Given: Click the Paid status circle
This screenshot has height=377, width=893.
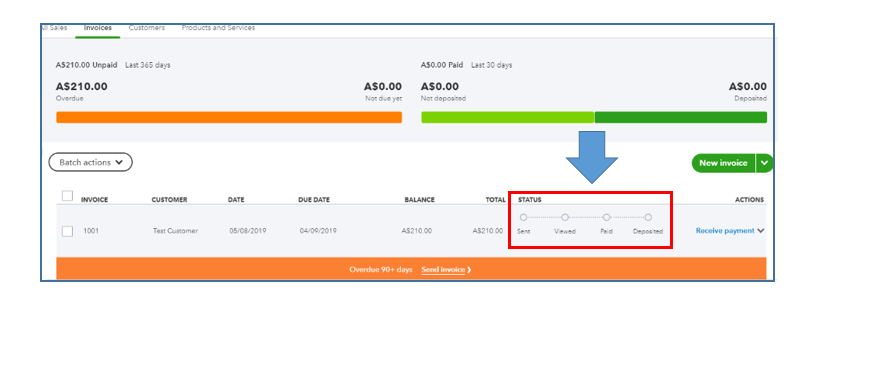Looking at the screenshot, I should (607, 218).
